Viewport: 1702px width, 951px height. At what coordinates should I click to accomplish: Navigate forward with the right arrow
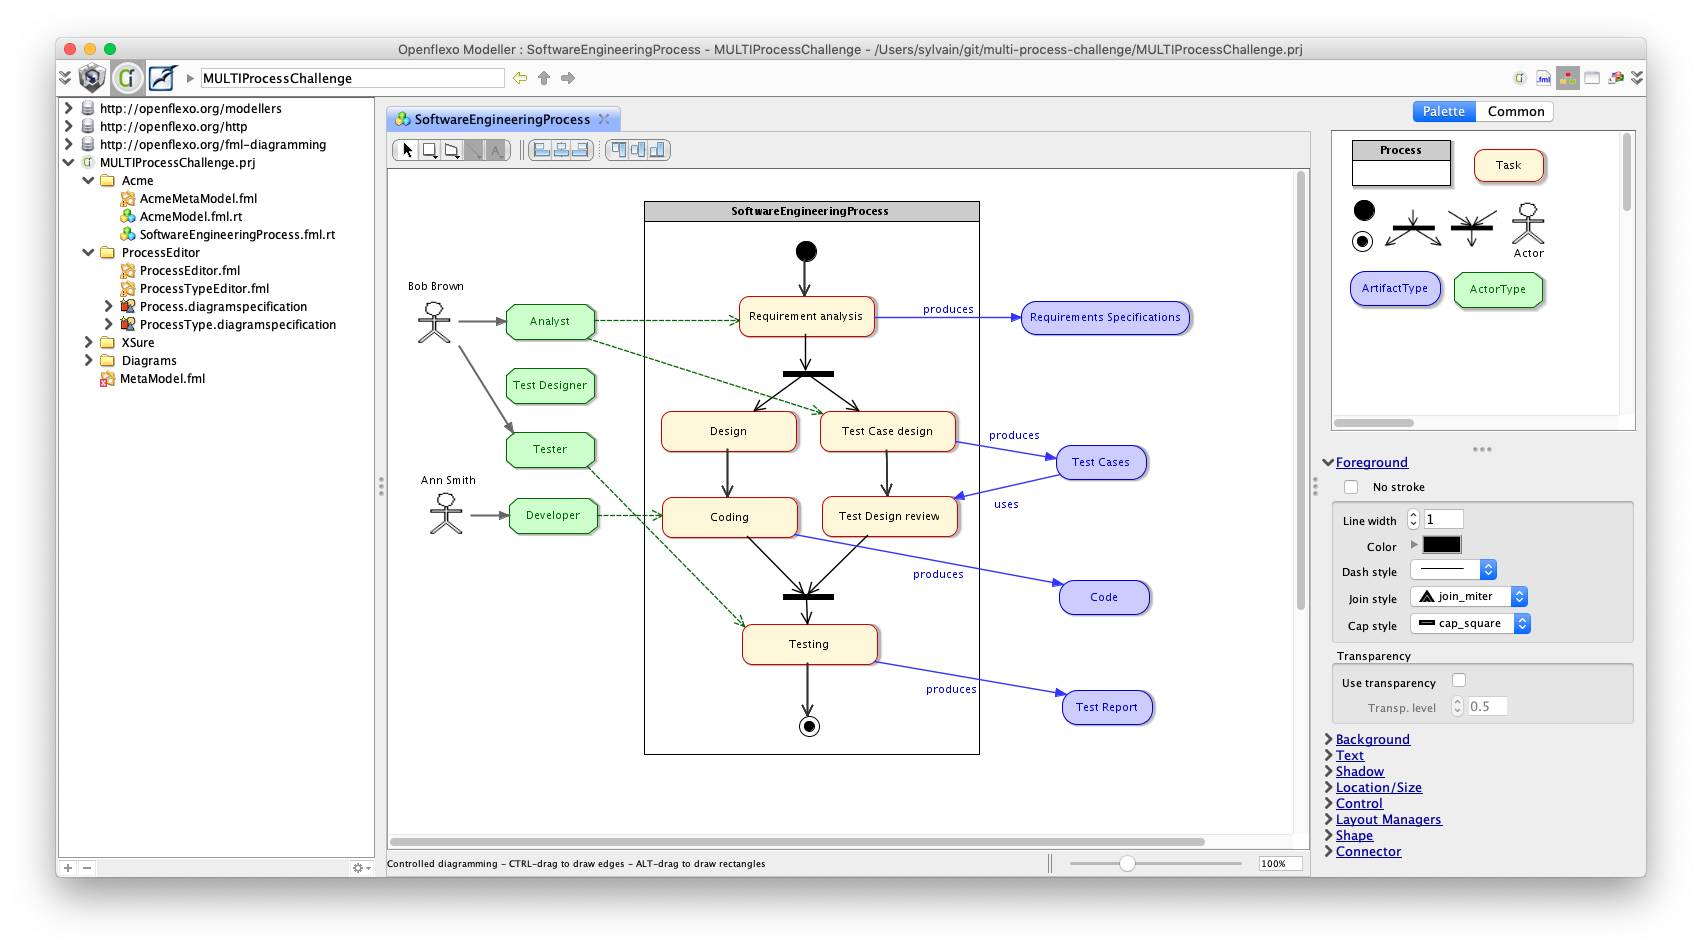(568, 78)
